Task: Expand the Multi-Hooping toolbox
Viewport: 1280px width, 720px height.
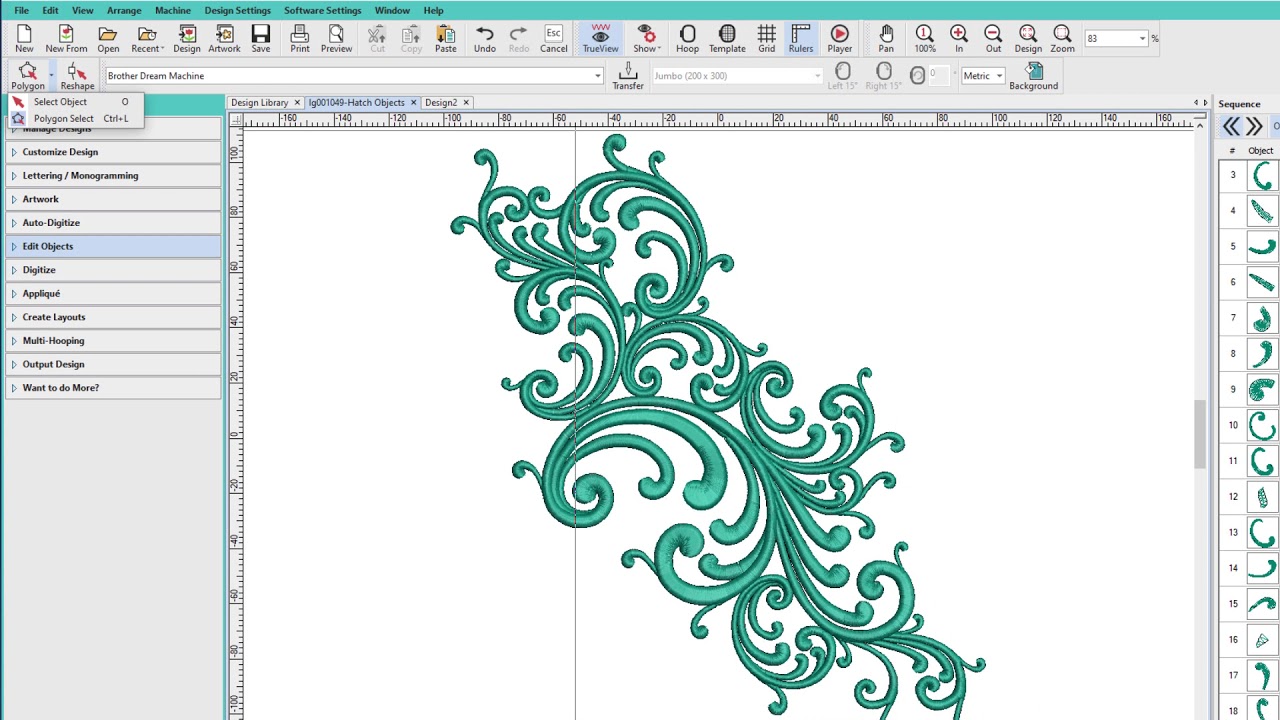Action: click(113, 341)
